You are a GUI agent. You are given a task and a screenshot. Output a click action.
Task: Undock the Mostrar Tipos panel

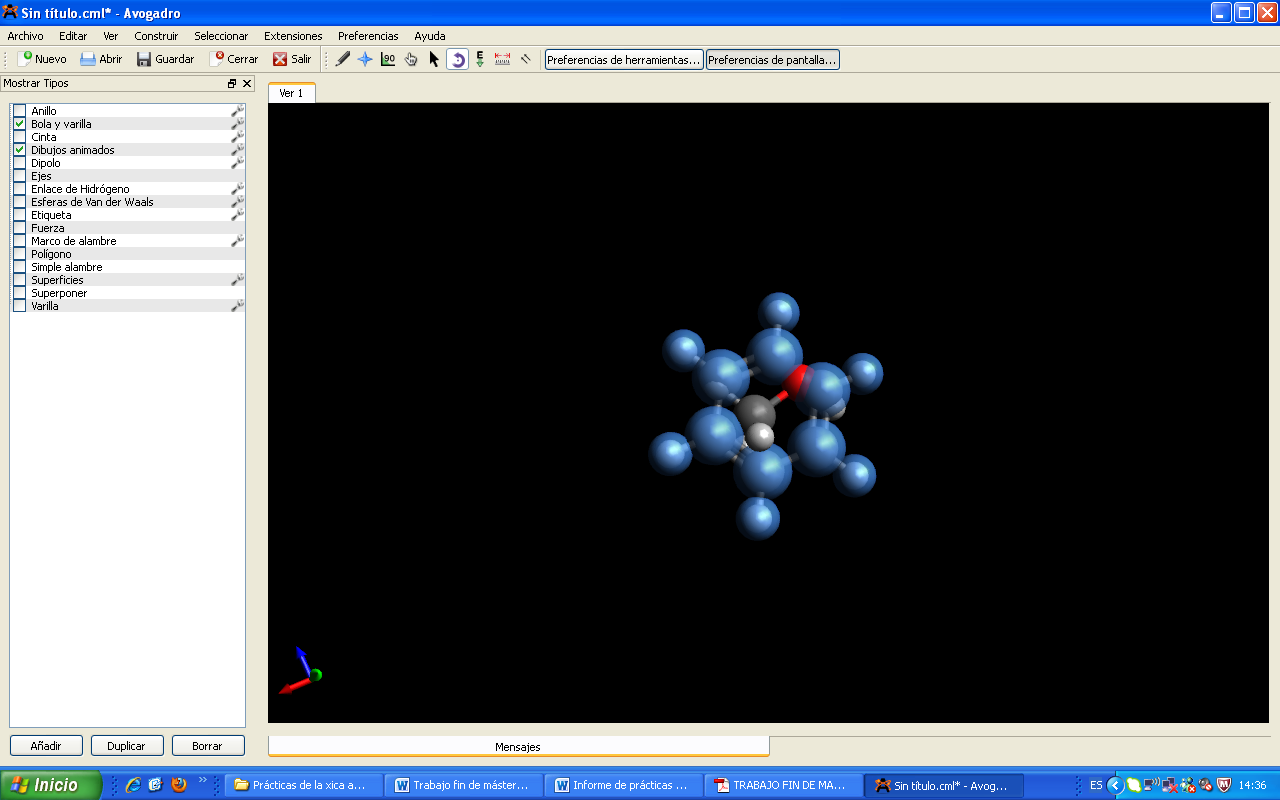point(232,84)
